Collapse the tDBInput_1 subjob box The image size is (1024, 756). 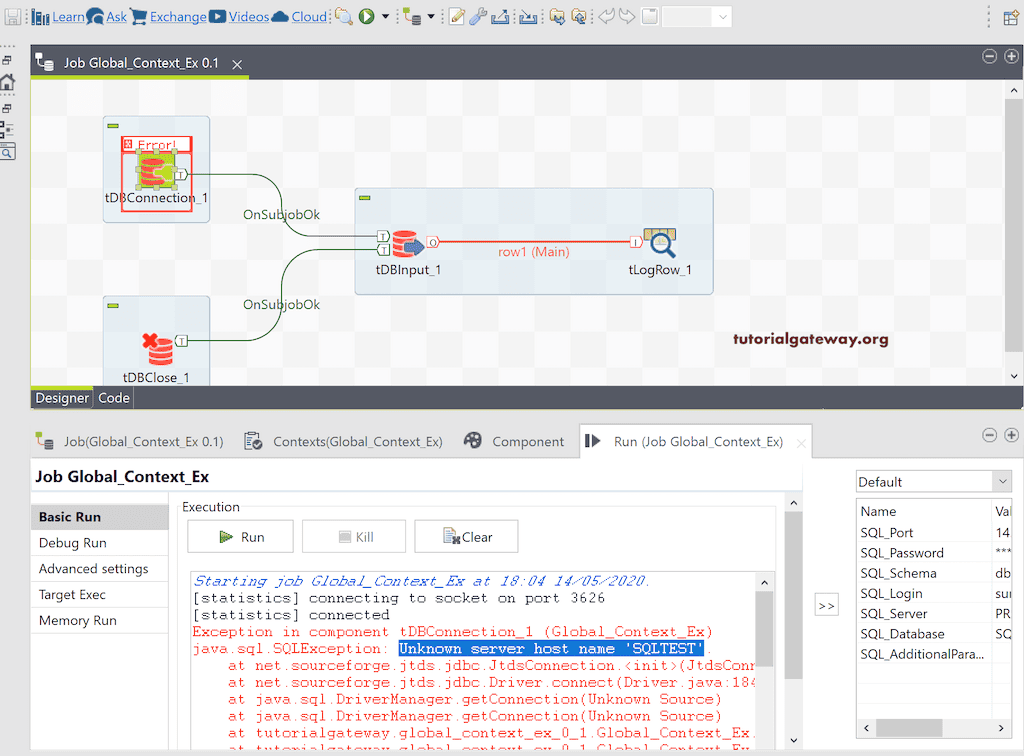pos(365,197)
